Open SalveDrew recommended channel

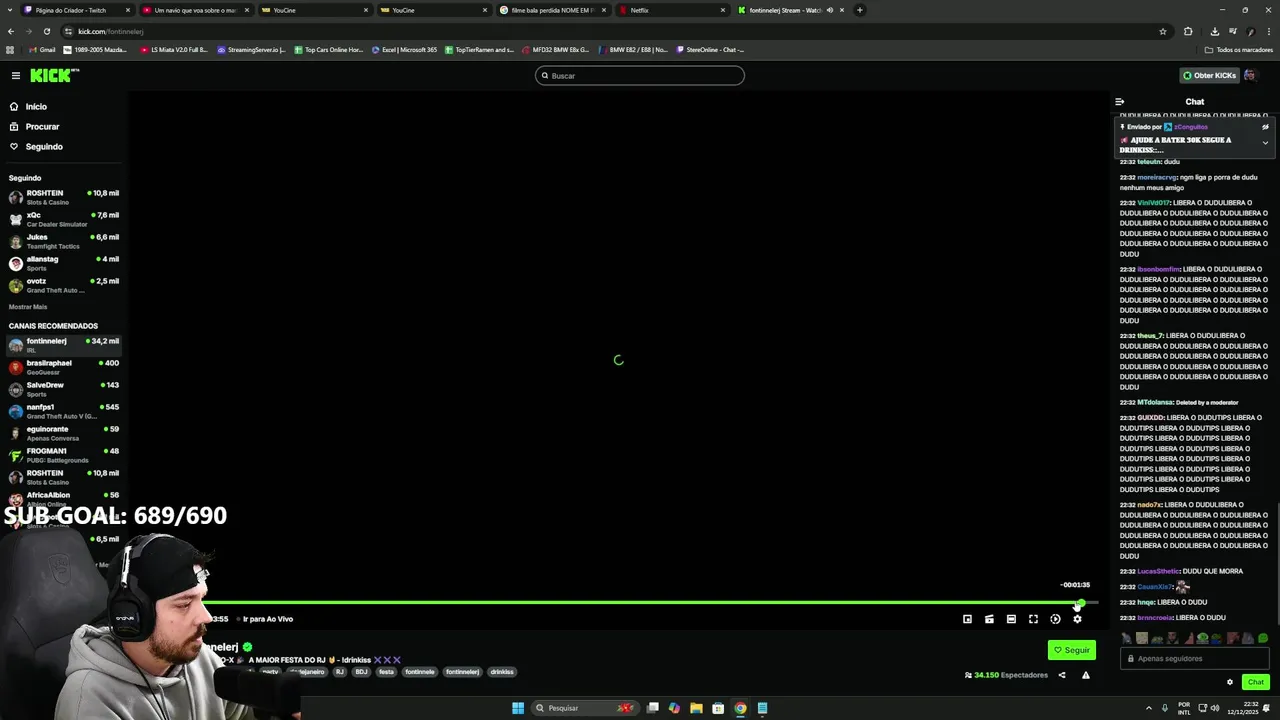point(64,389)
